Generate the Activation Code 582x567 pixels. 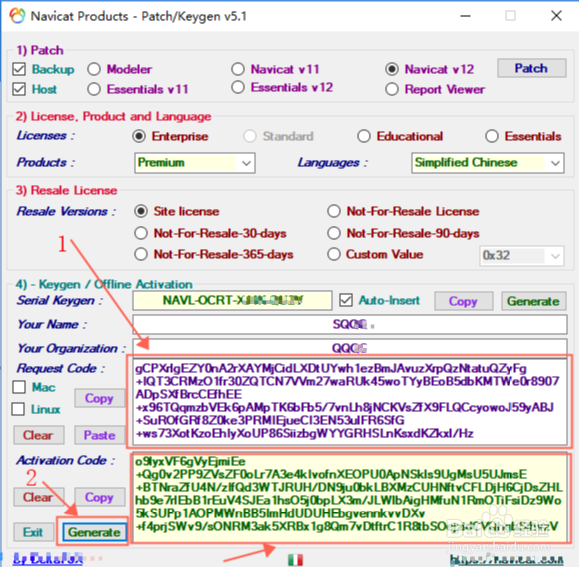[94, 532]
